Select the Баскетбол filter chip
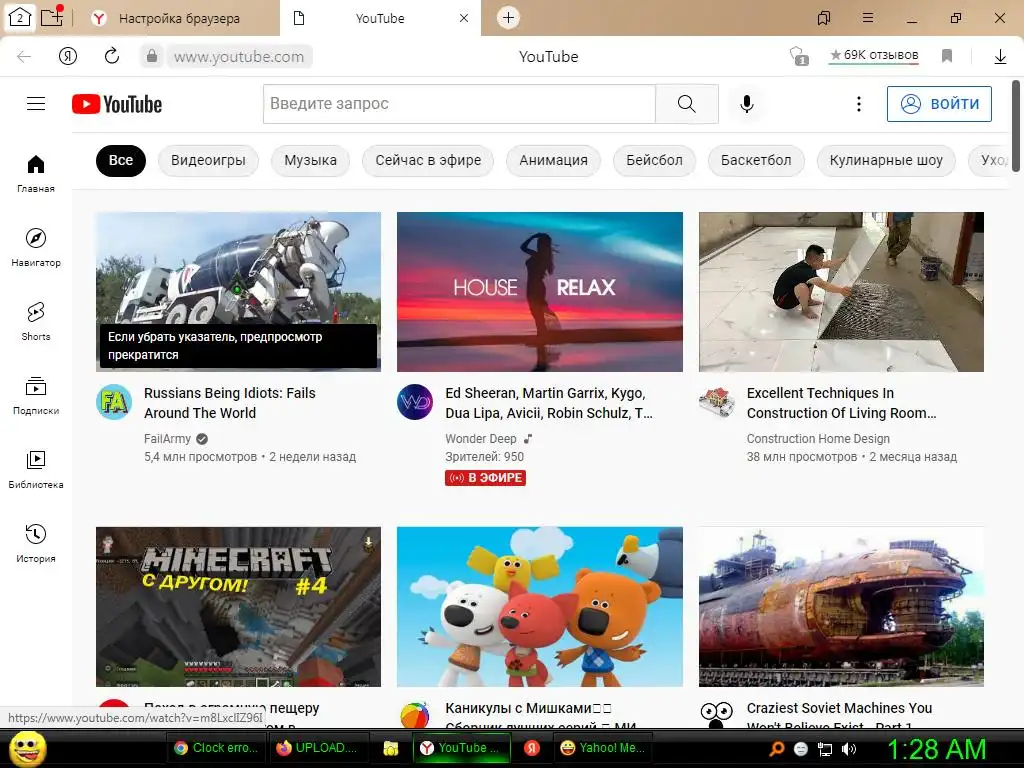Image resolution: width=1024 pixels, height=768 pixels. (756, 161)
